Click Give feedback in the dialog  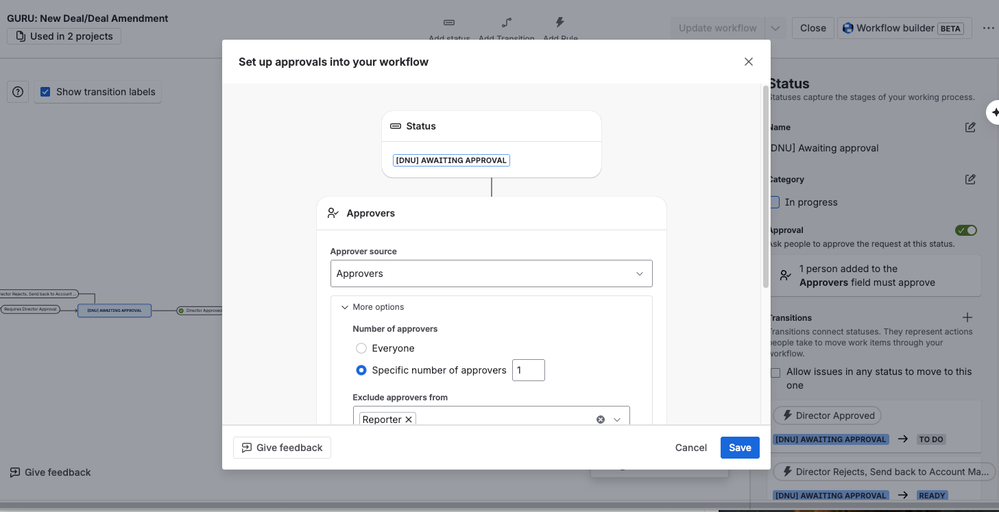point(282,448)
